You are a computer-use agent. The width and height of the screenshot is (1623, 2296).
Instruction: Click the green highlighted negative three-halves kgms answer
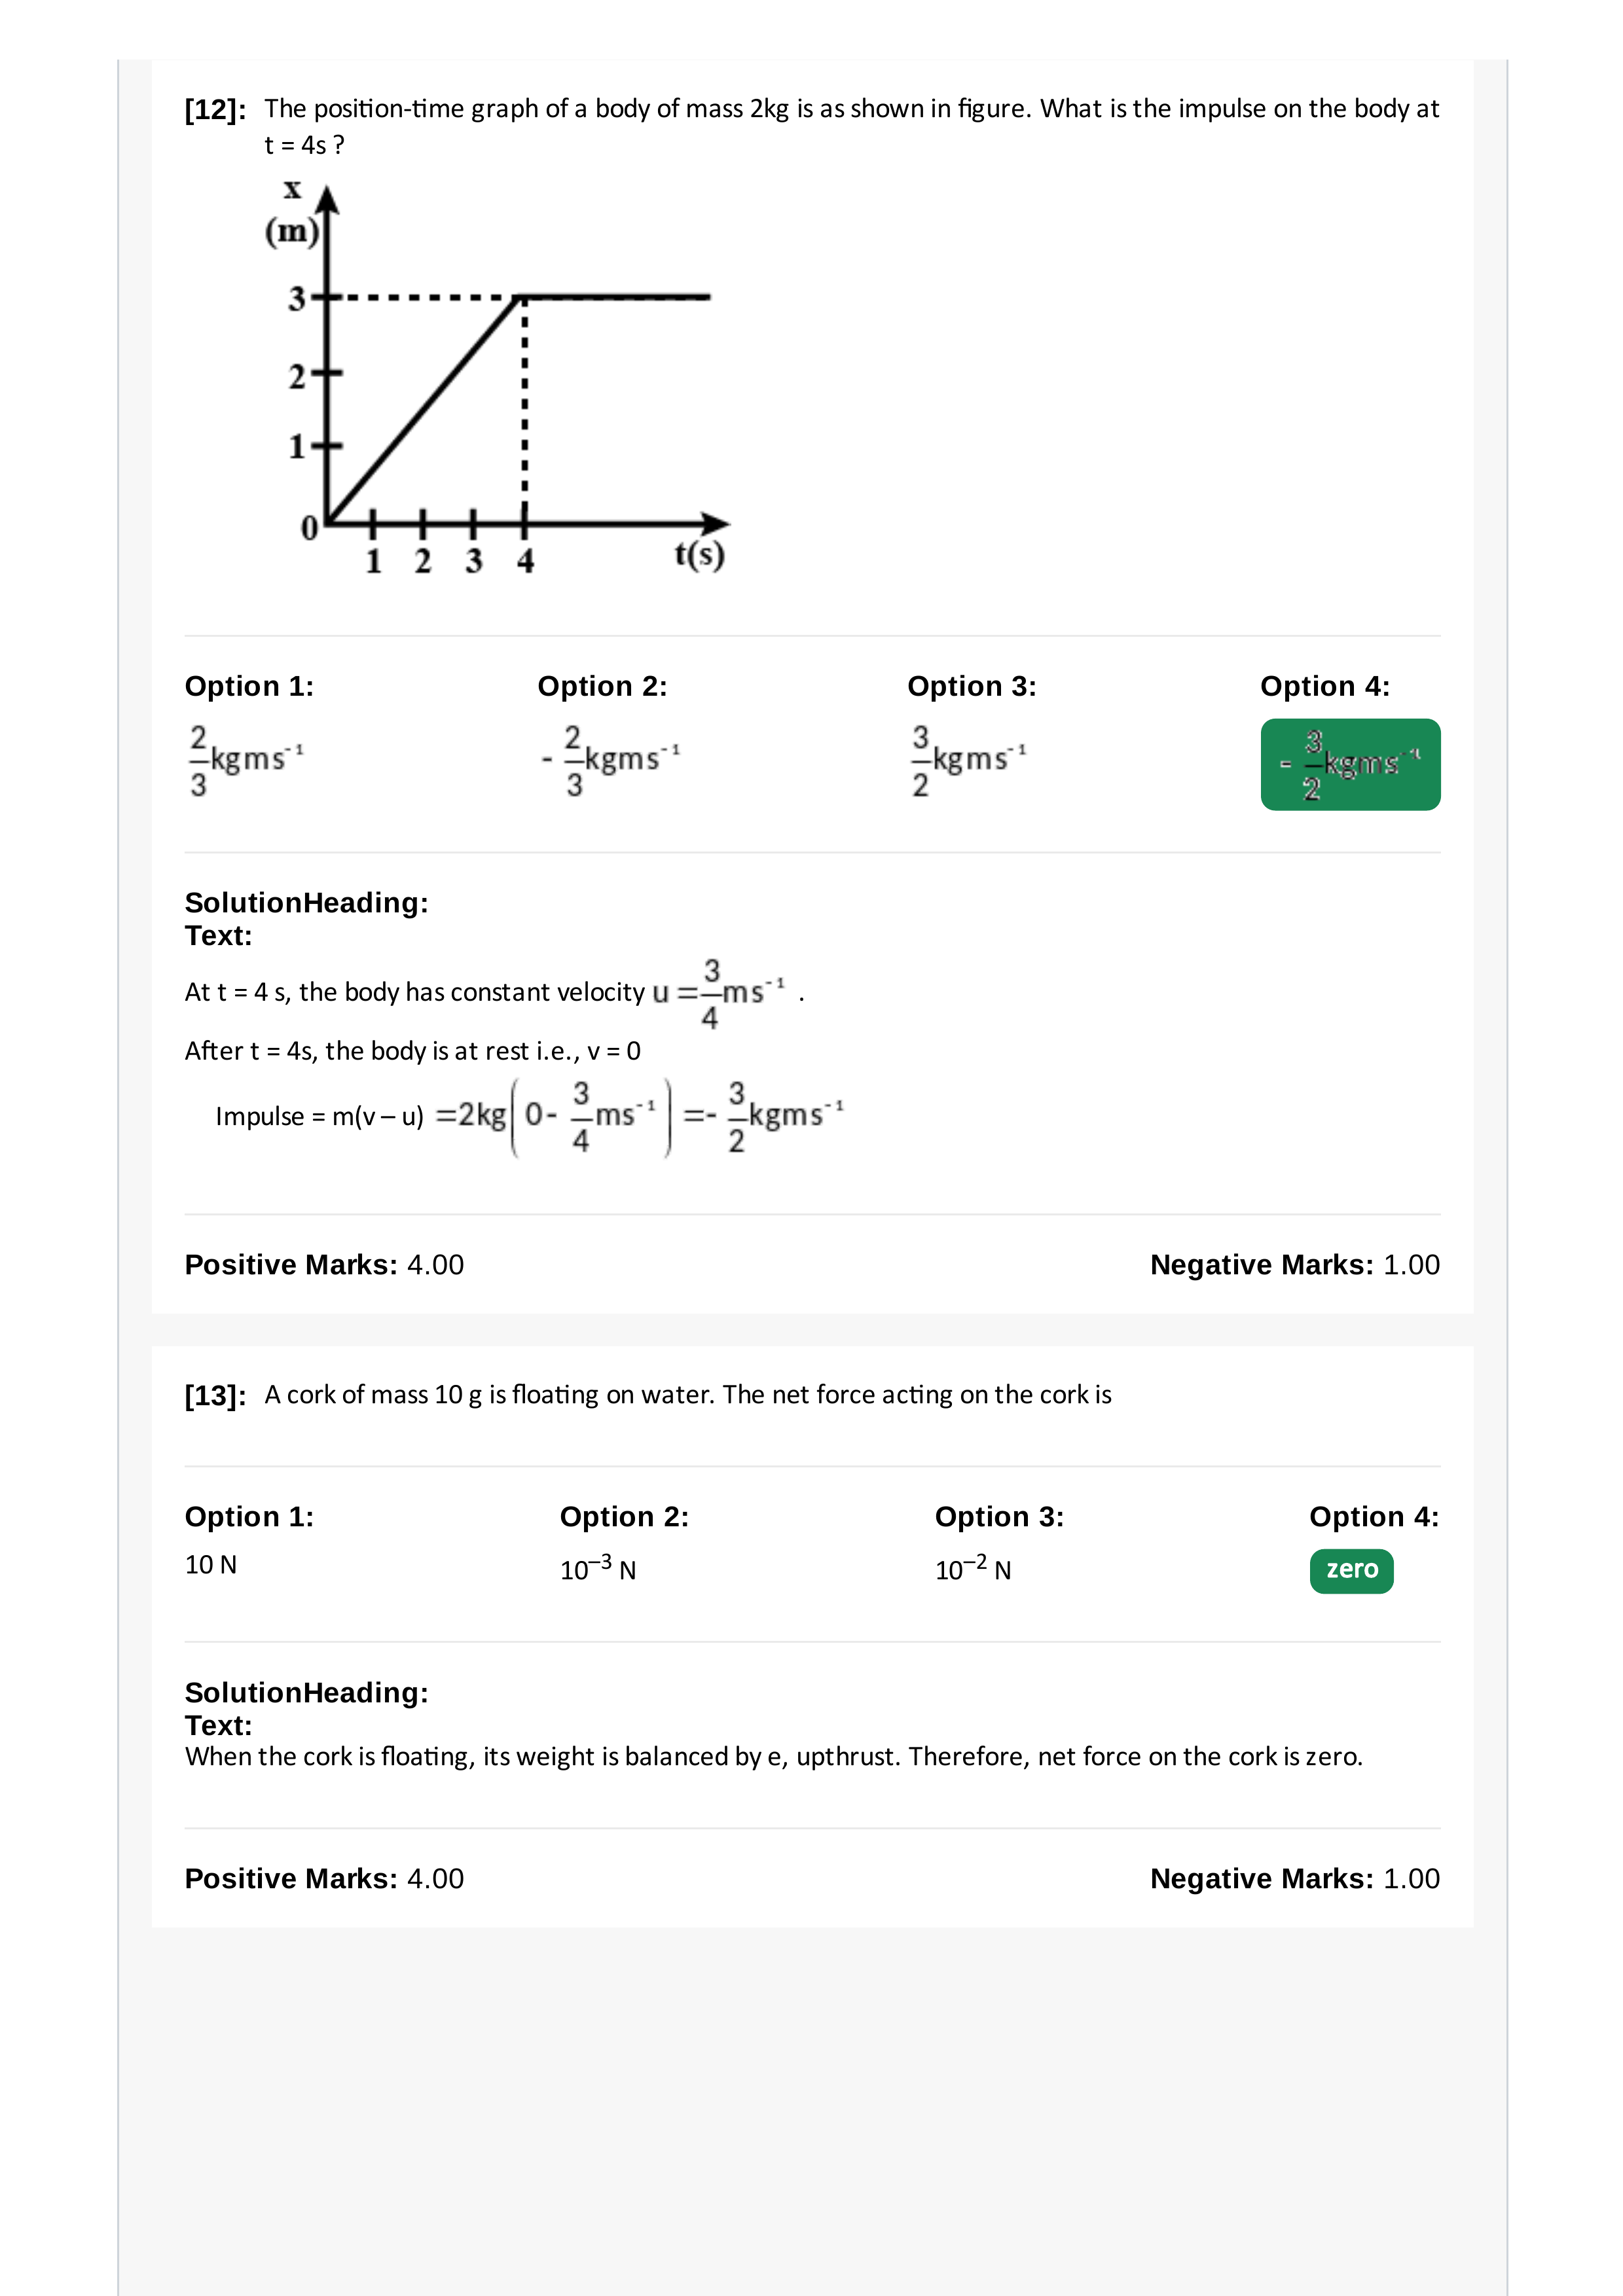click(x=1350, y=765)
